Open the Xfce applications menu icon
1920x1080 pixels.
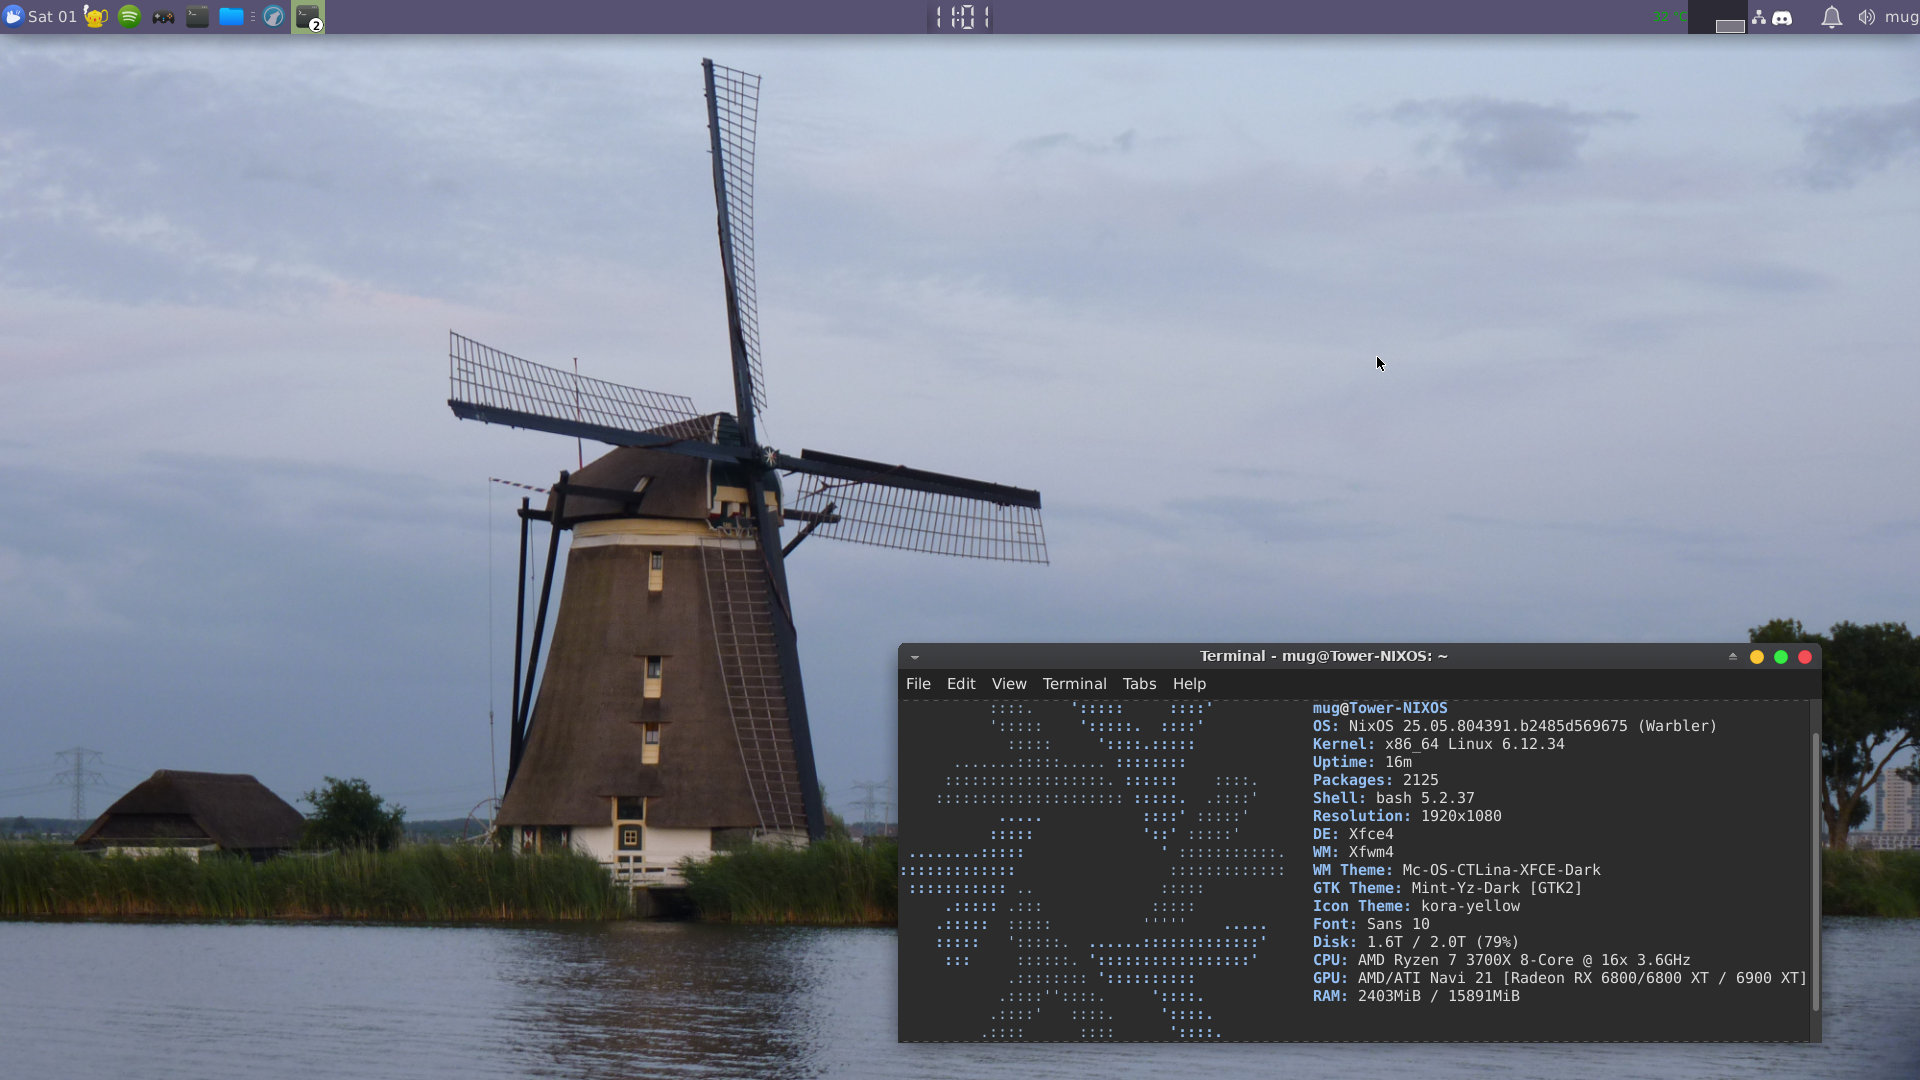click(13, 17)
